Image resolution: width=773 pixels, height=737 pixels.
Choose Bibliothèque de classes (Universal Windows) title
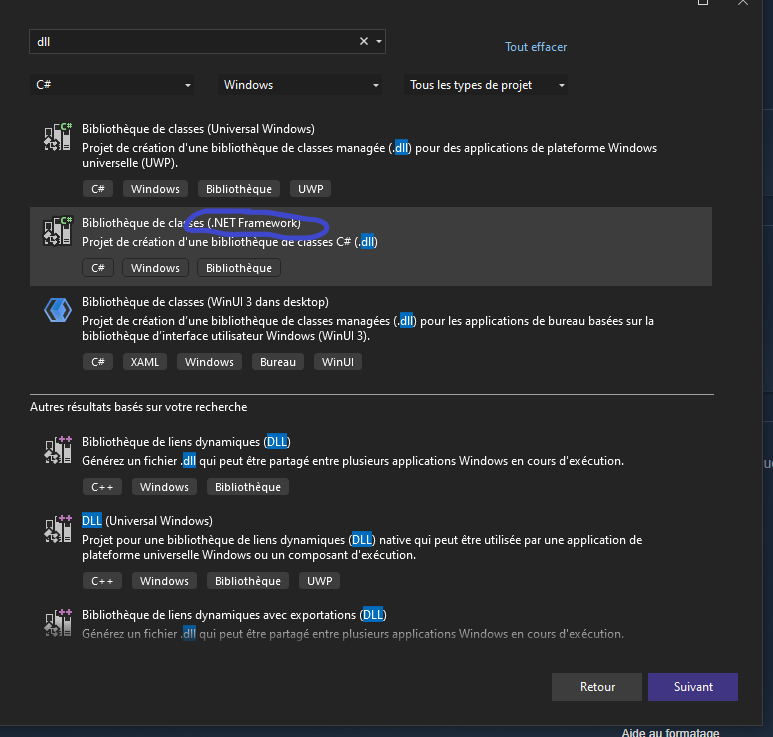[198, 129]
